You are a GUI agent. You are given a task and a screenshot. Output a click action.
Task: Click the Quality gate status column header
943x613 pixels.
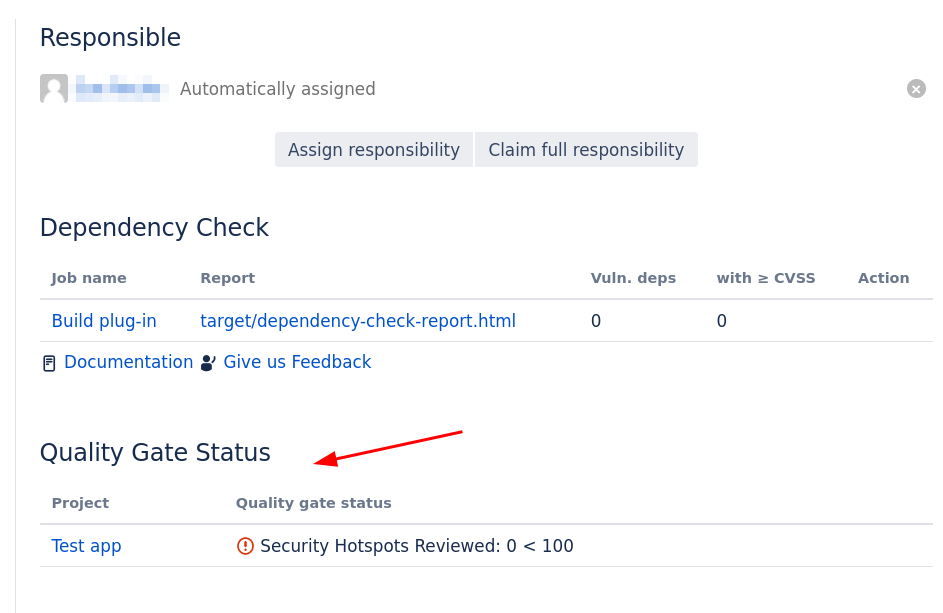313,503
